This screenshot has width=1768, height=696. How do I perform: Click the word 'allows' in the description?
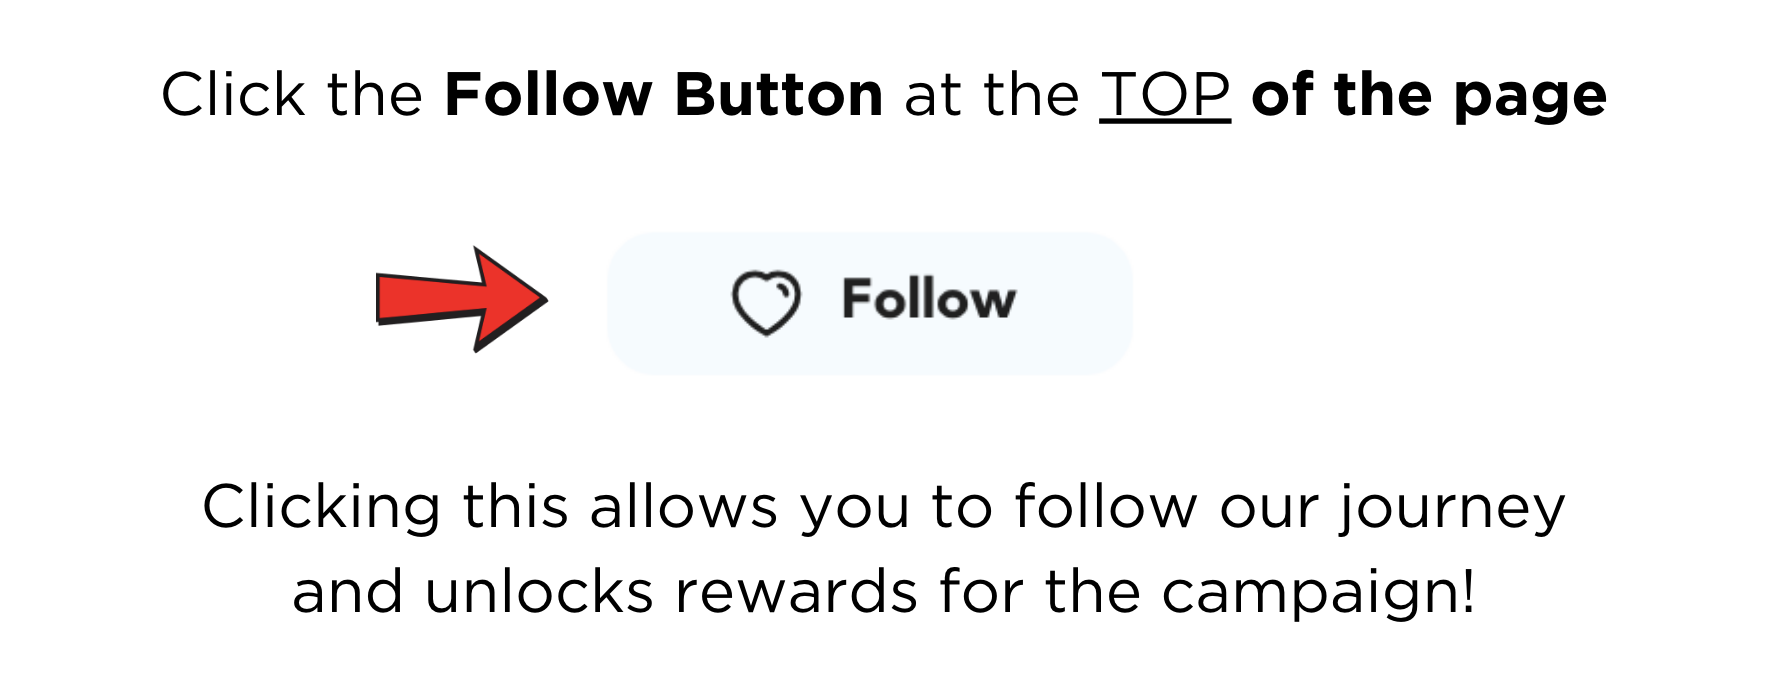[x=683, y=506]
